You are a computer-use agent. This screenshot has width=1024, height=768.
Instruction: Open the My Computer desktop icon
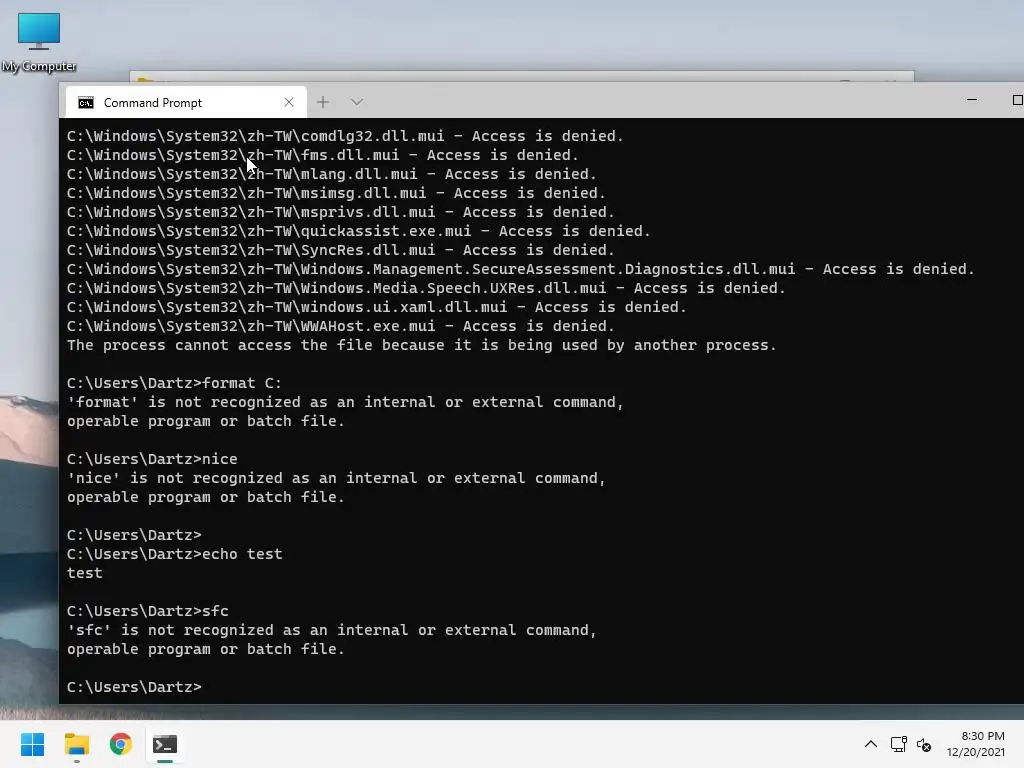39,42
